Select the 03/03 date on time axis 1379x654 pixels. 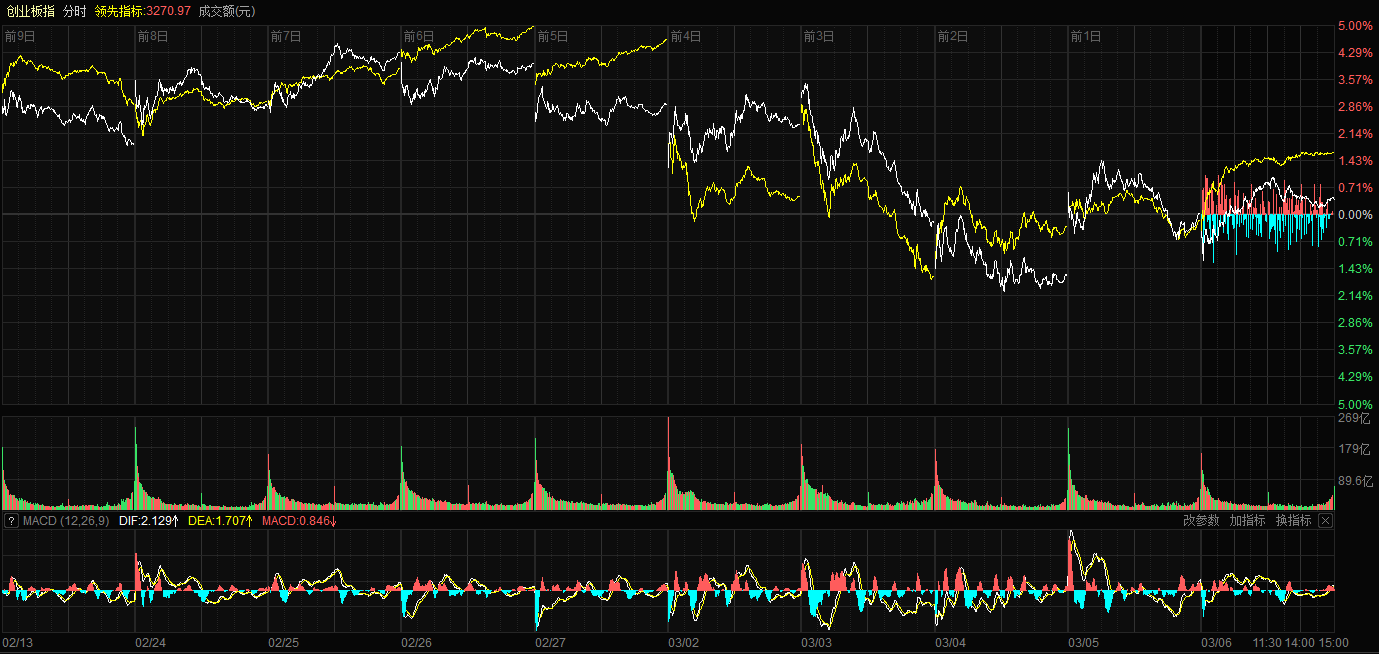817,643
